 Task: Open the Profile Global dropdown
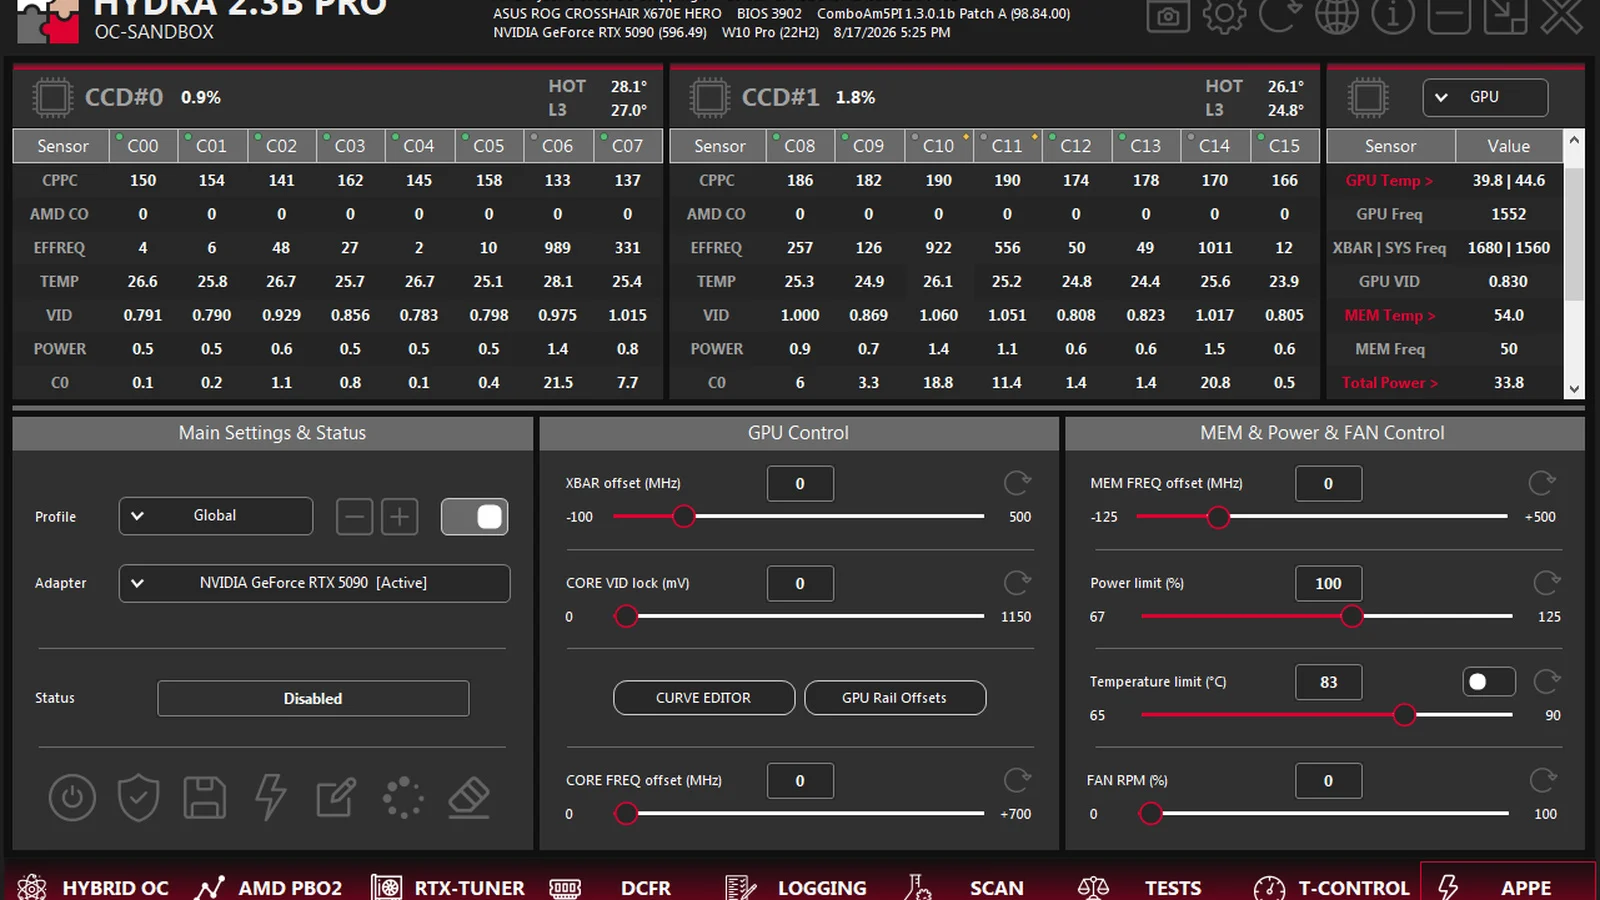[216, 516]
